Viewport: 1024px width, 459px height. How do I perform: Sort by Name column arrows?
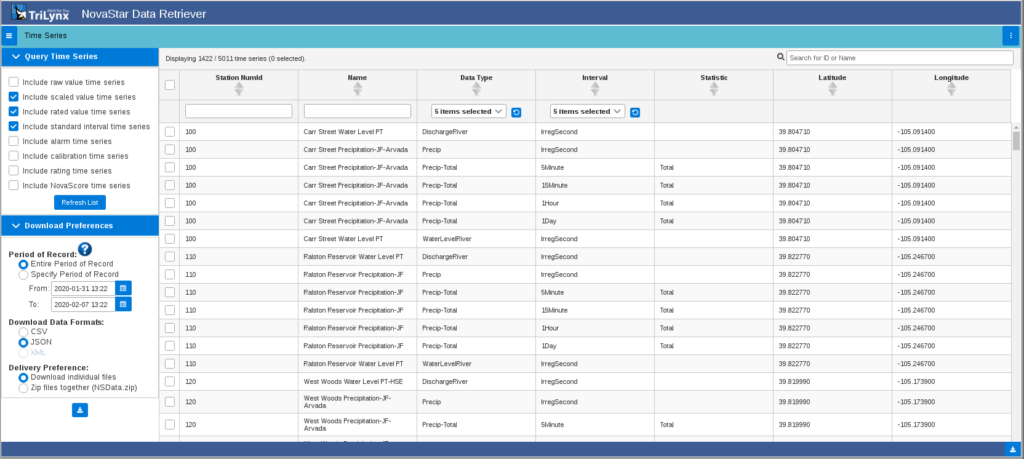(x=357, y=89)
